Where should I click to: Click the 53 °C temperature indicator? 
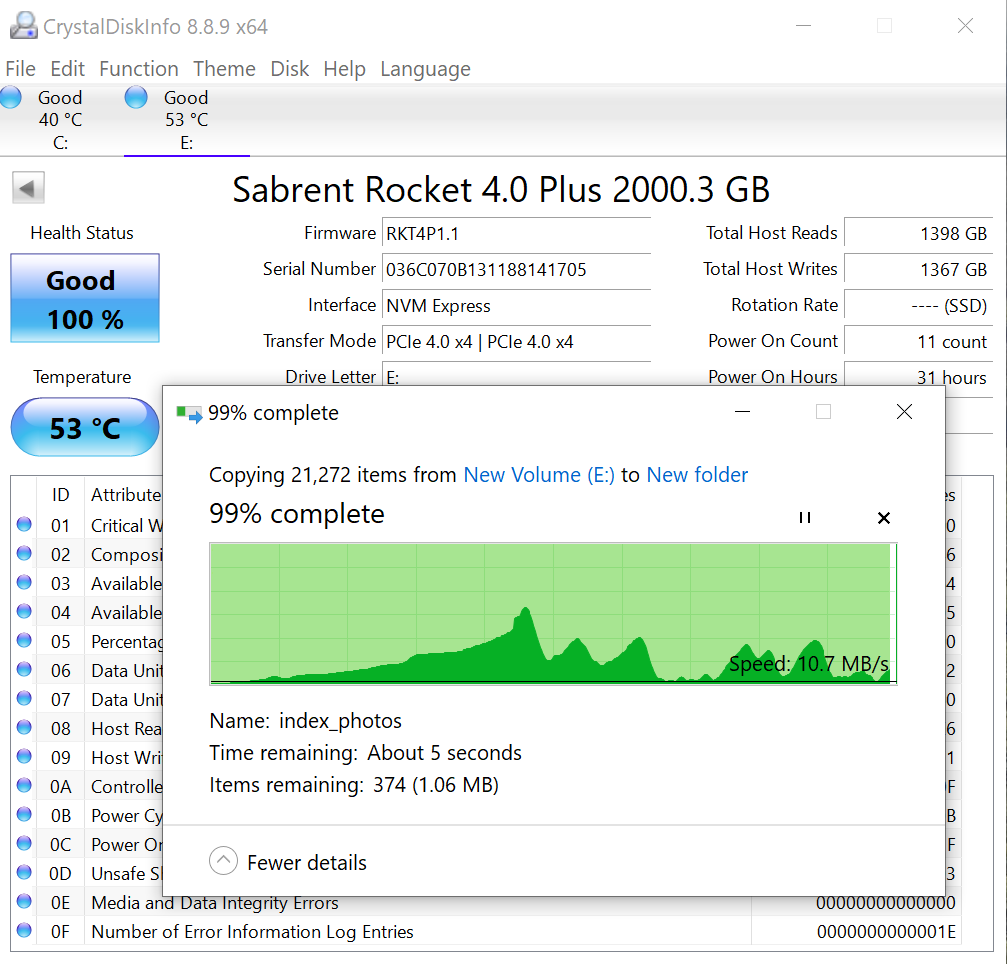tap(85, 429)
